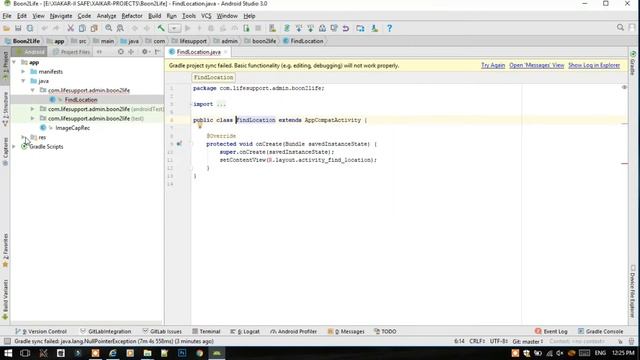This screenshot has width=640, height=360.
Task: Click the Cut scissors icon
Action: click(71, 28)
